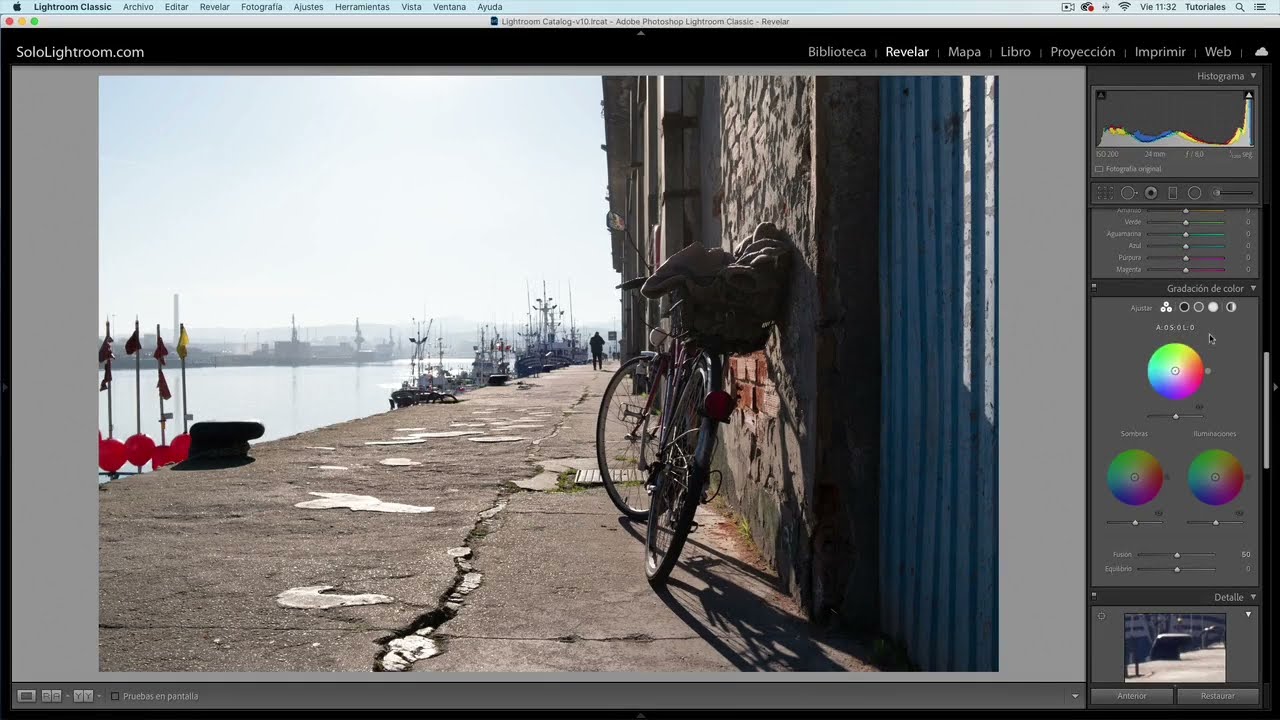Adjust the Magenta HSL slider
The image size is (1280, 720).
coord(1186,270)
